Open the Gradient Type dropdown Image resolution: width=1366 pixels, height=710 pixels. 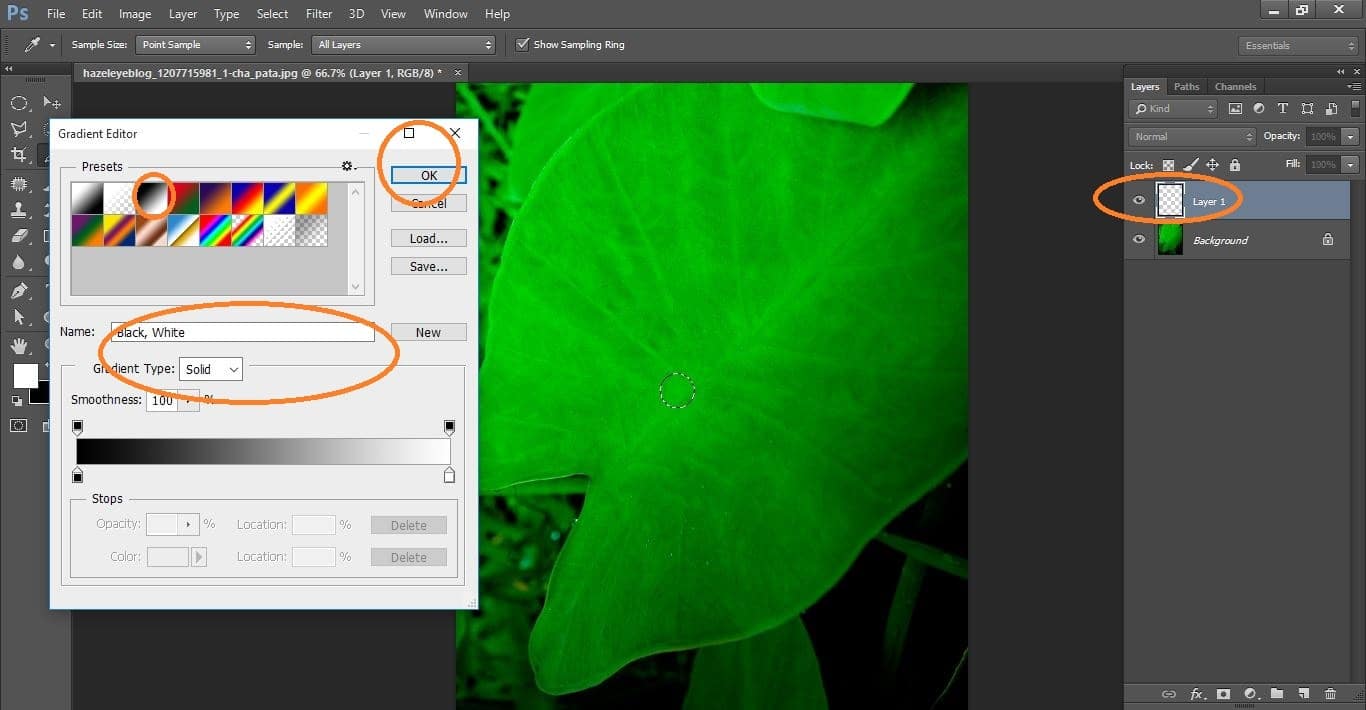(210, 369)
